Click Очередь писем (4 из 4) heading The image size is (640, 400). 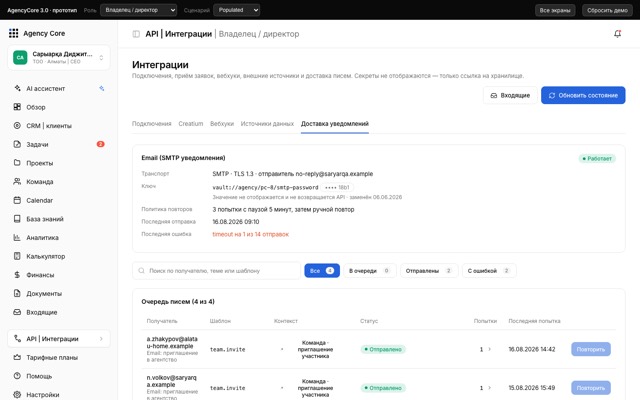pyautogui.click(x=178, y=302)
